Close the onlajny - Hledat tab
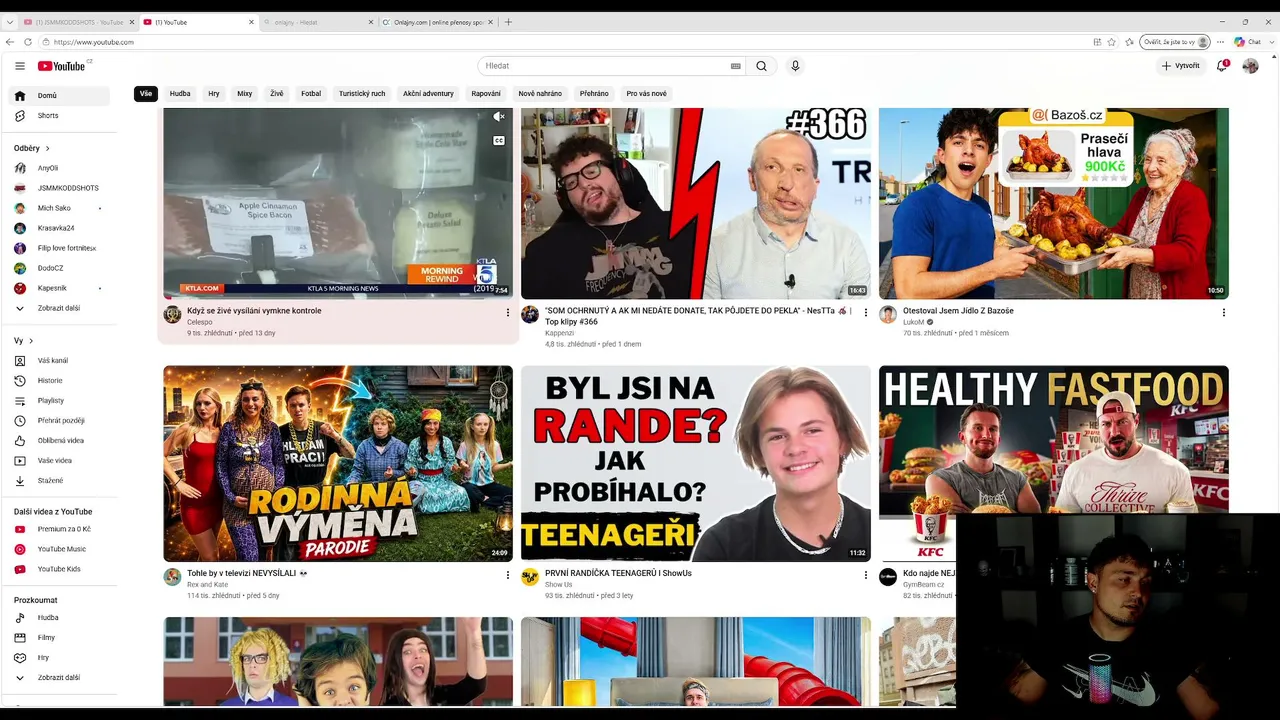 [371, 22]
